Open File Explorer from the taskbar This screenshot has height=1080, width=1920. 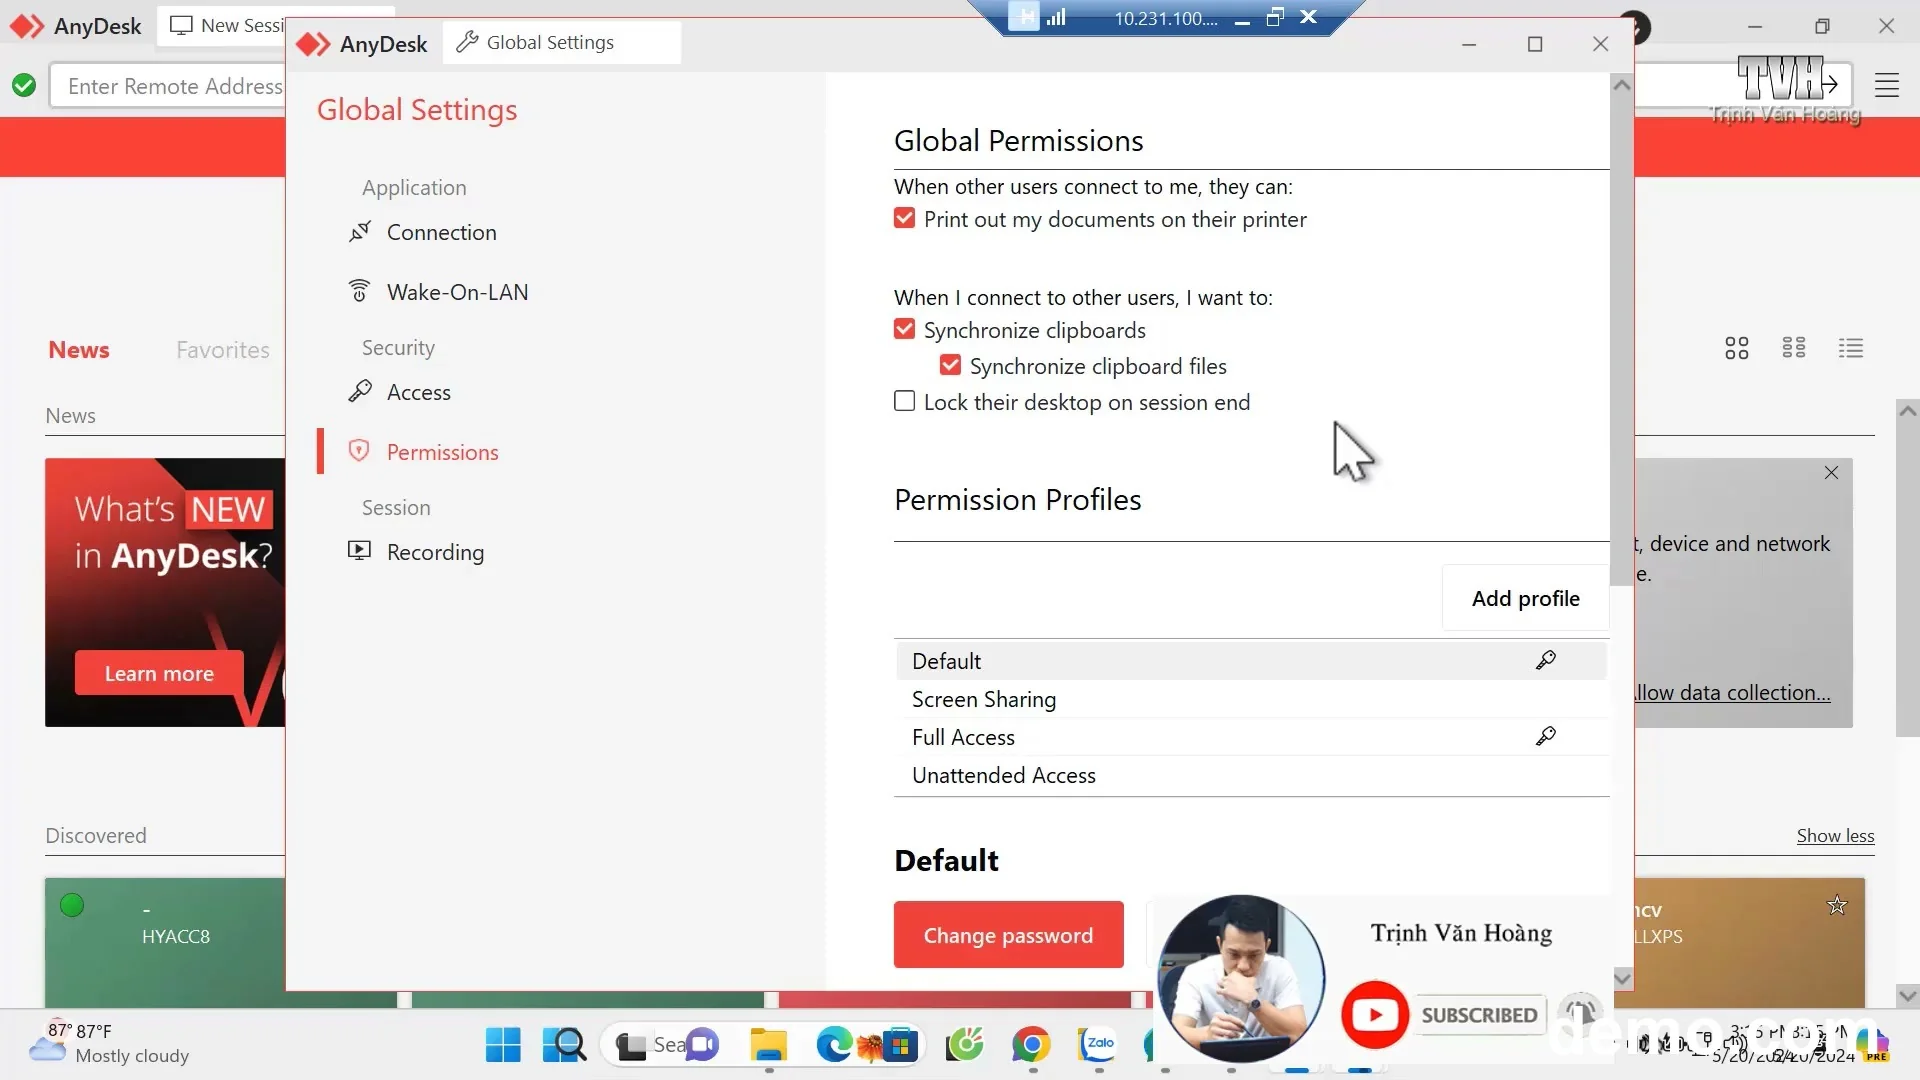tap(769, 1045)
